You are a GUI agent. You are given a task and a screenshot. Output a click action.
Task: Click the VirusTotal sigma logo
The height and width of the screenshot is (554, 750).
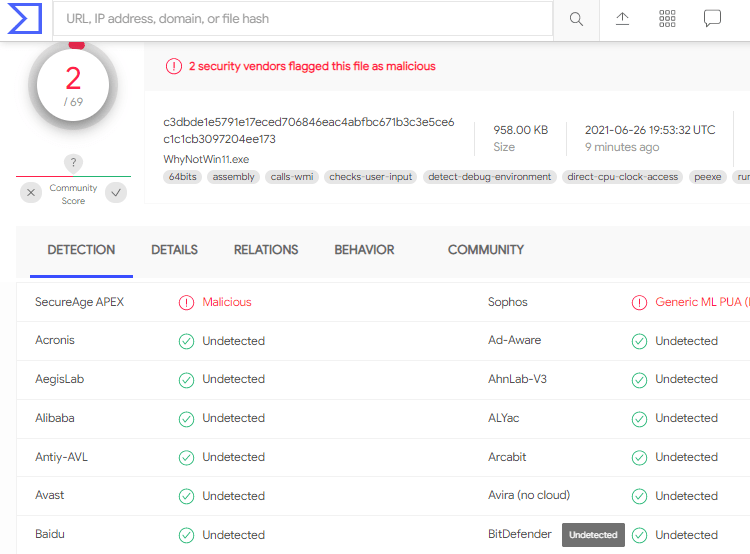pyautogui.click(x=24, y=19)
